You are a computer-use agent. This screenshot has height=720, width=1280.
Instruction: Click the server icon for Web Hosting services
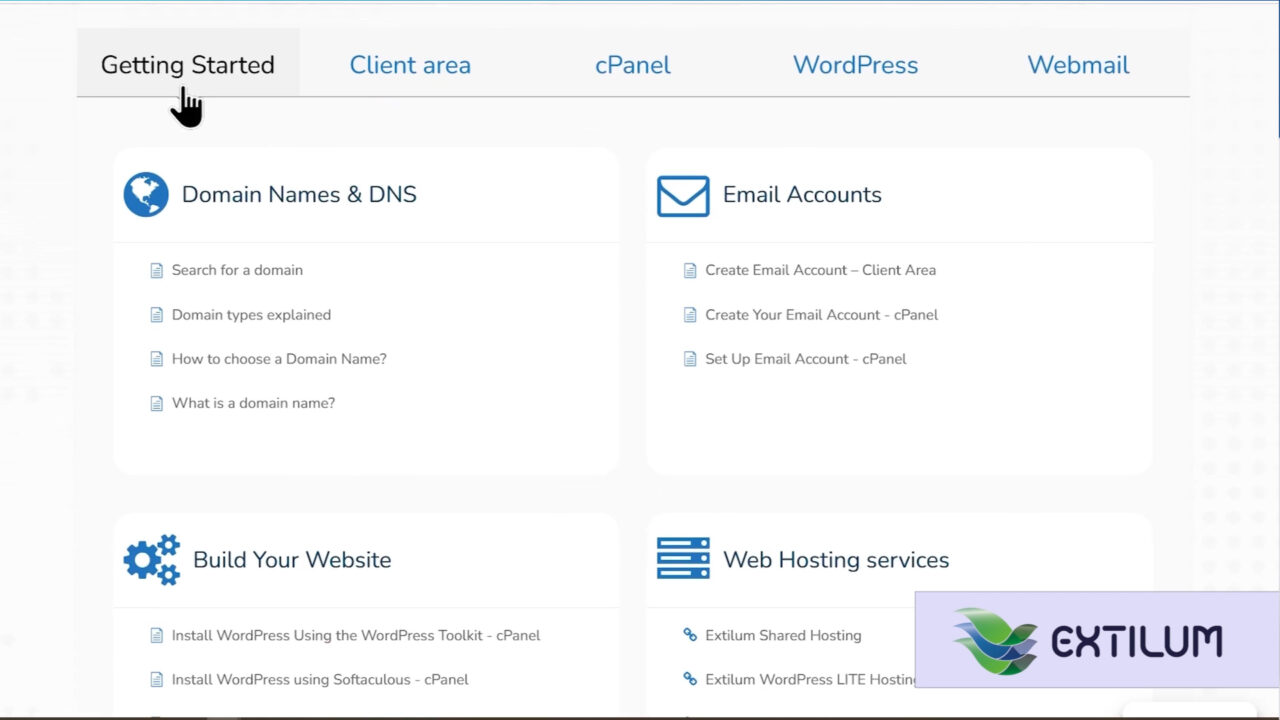[683, 558]
